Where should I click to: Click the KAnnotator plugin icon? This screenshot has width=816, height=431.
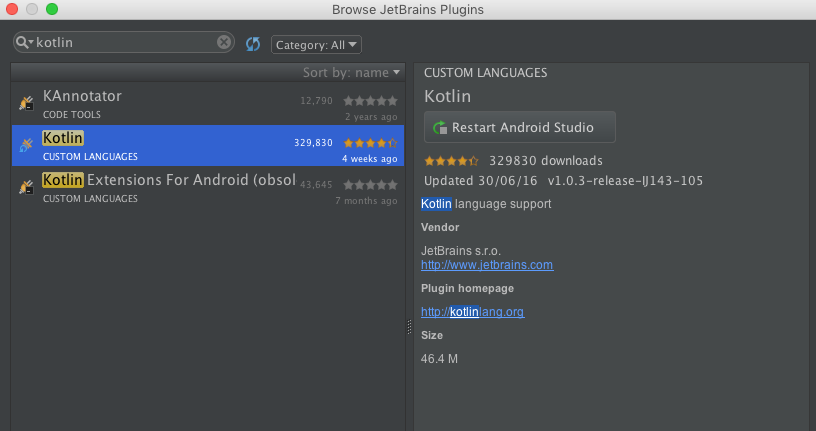pos(26,103)
